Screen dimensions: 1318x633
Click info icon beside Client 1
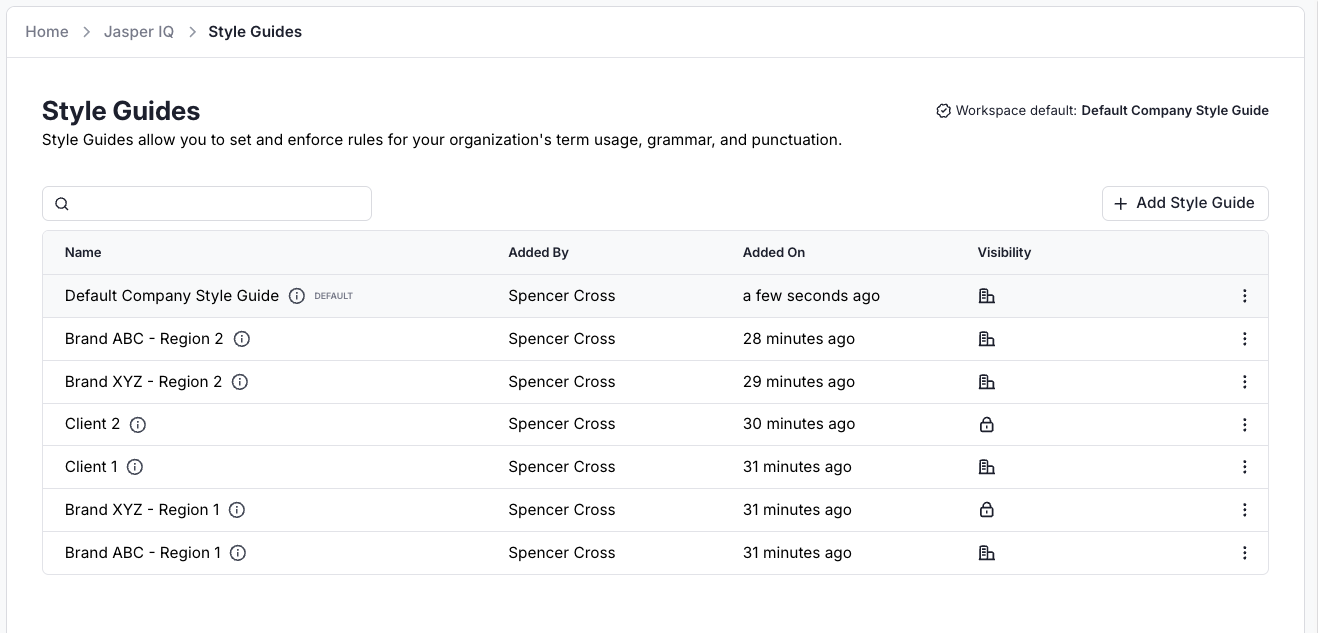(135, 467)
